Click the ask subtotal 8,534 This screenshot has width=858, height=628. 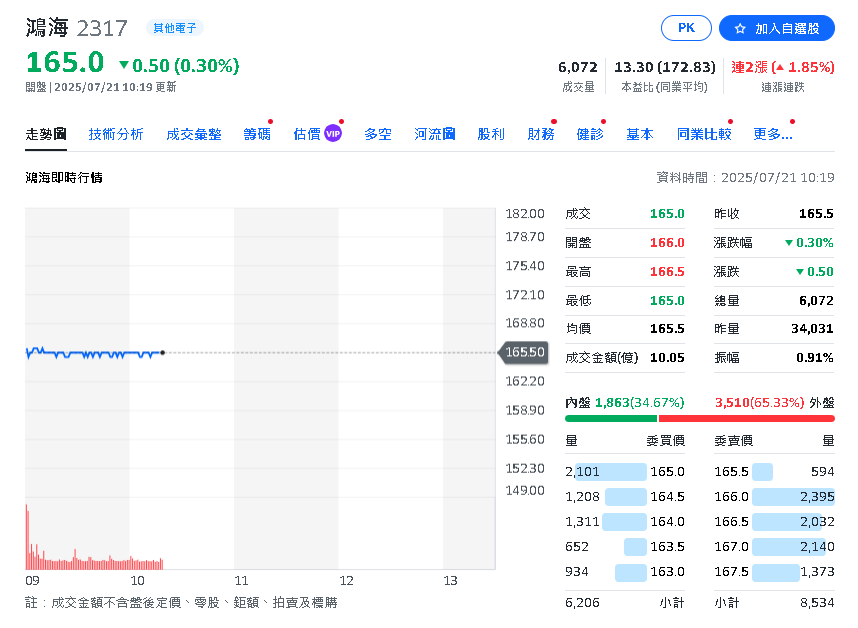point(818,603)
